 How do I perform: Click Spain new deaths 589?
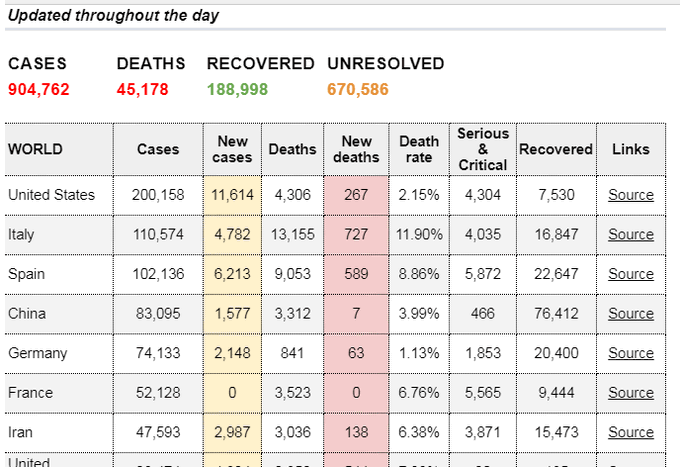tap(356, 274)
